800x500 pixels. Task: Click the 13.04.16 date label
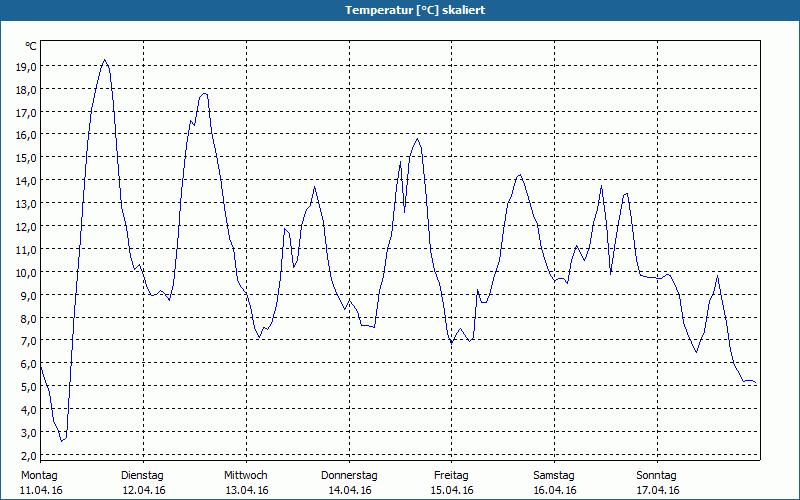pos(247,490)
